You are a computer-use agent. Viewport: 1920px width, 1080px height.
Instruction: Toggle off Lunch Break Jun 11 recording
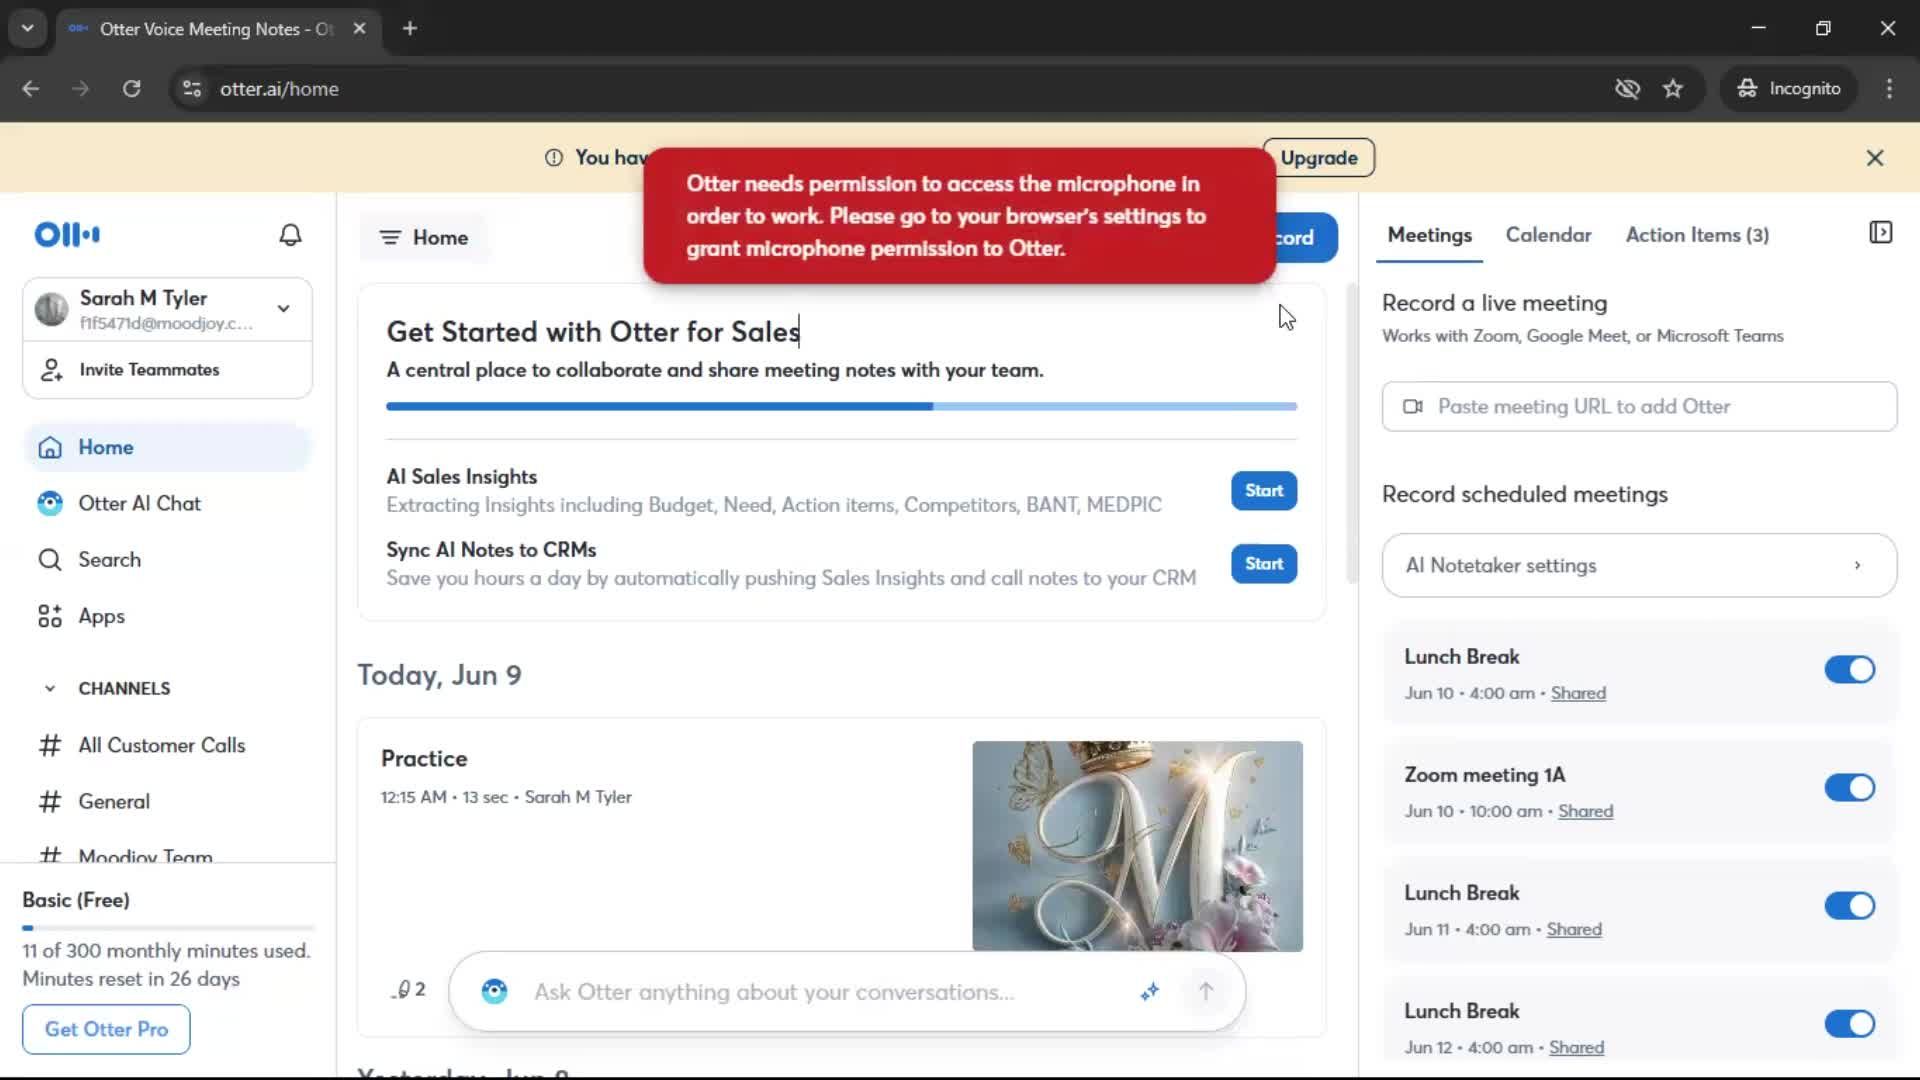(1849, 906)
